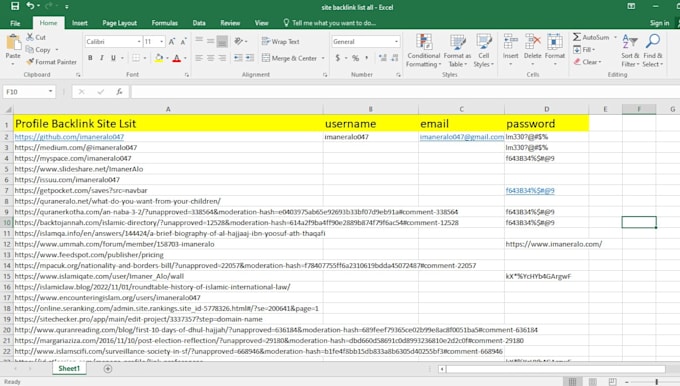The width and height of the screenshot is (680, 386).
Task: Click the horizontal scrollbar track
Action: pos(556,369)
